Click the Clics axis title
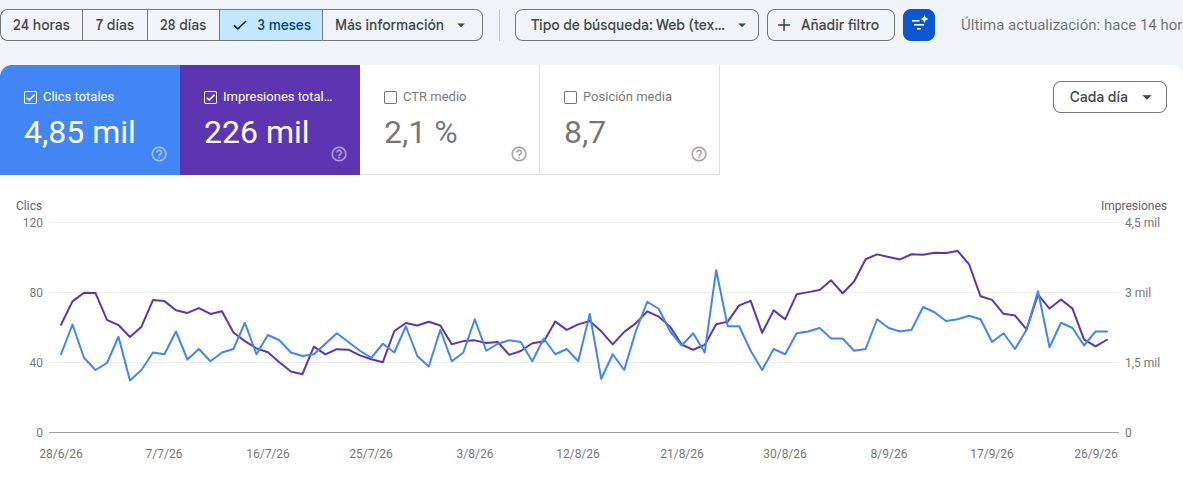 (29, 205)
